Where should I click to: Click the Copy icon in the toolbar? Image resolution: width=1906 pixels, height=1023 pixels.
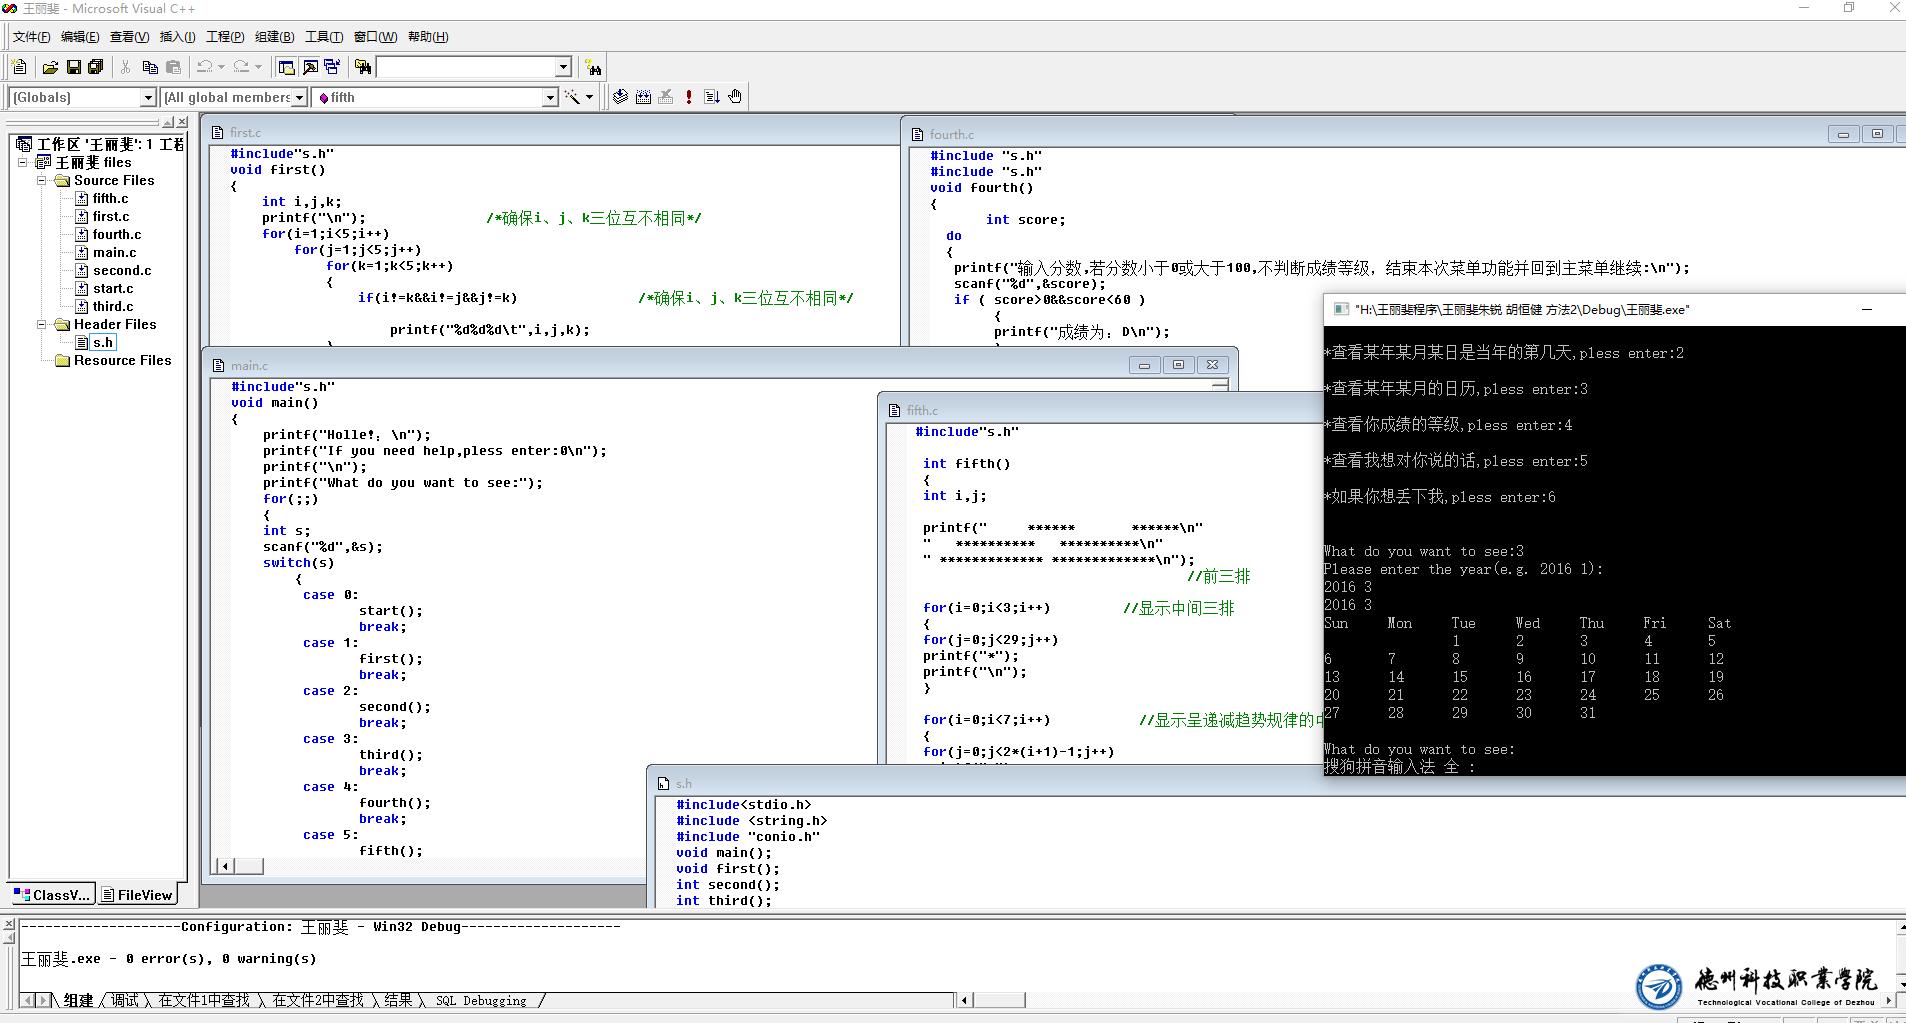(150, 67)
